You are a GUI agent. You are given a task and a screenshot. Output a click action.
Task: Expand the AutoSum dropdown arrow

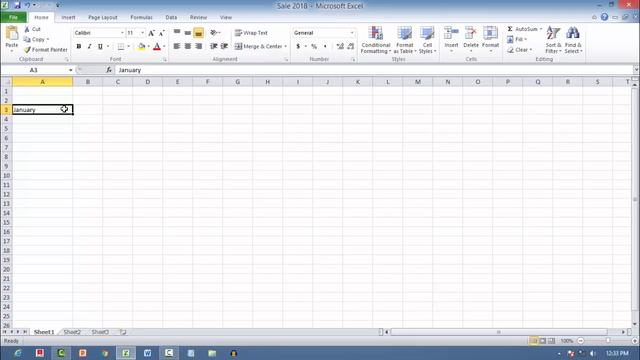(541, 29)
